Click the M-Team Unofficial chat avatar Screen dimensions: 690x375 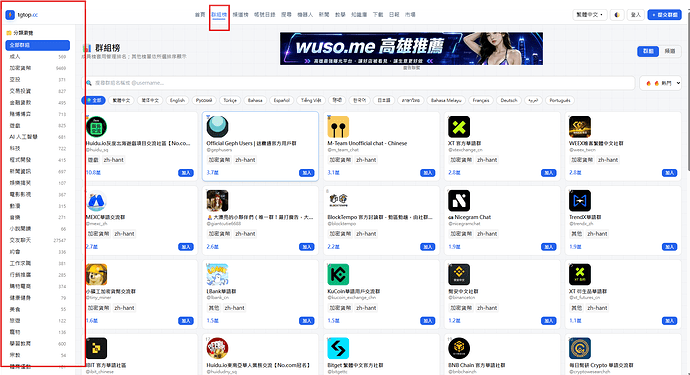338,127
